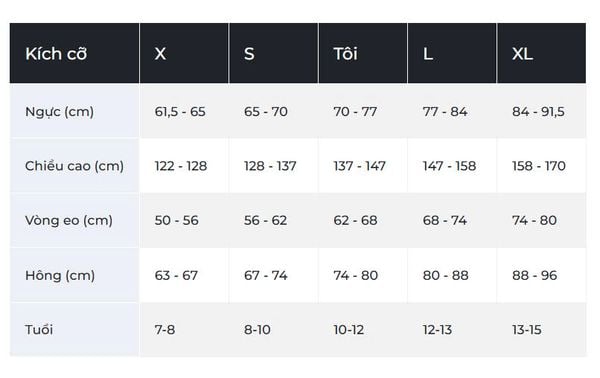
Task: Select the L size column header
Action: (x=452, y=53)
